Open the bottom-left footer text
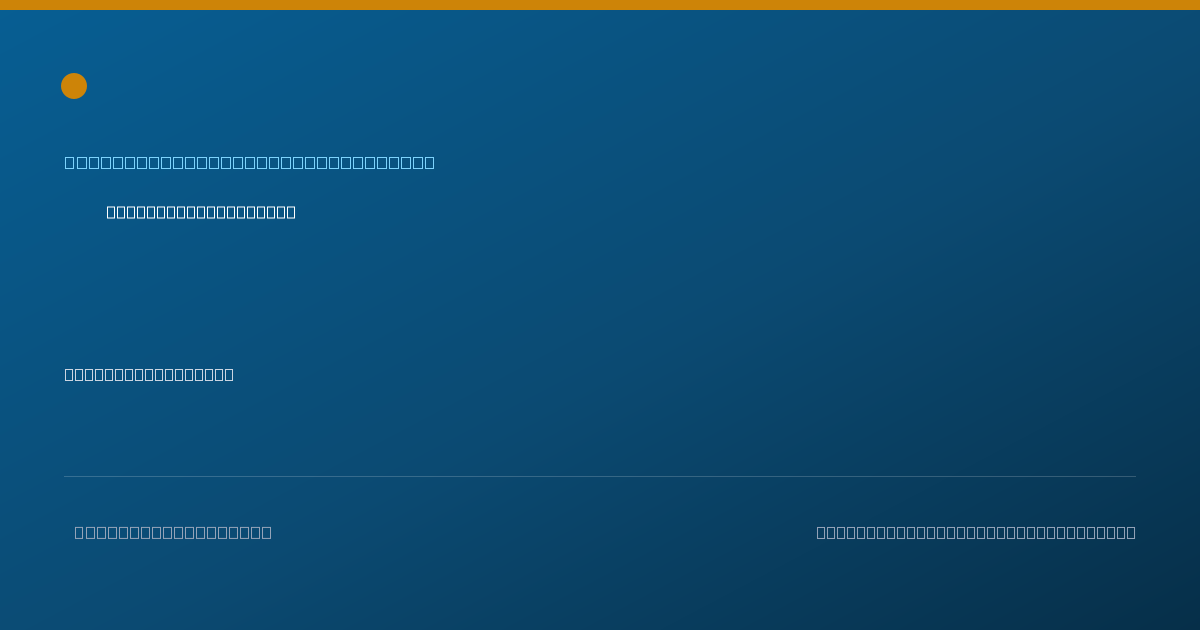 tap(173, 532)
